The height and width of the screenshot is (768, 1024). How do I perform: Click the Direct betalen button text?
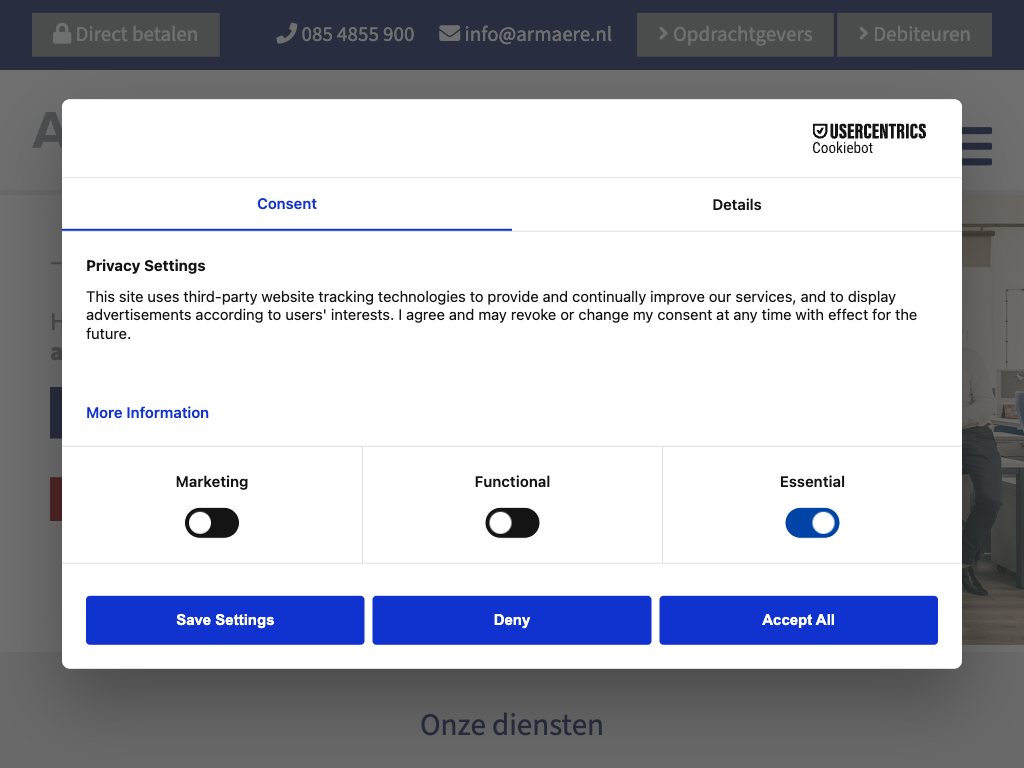tap(137, 34)
